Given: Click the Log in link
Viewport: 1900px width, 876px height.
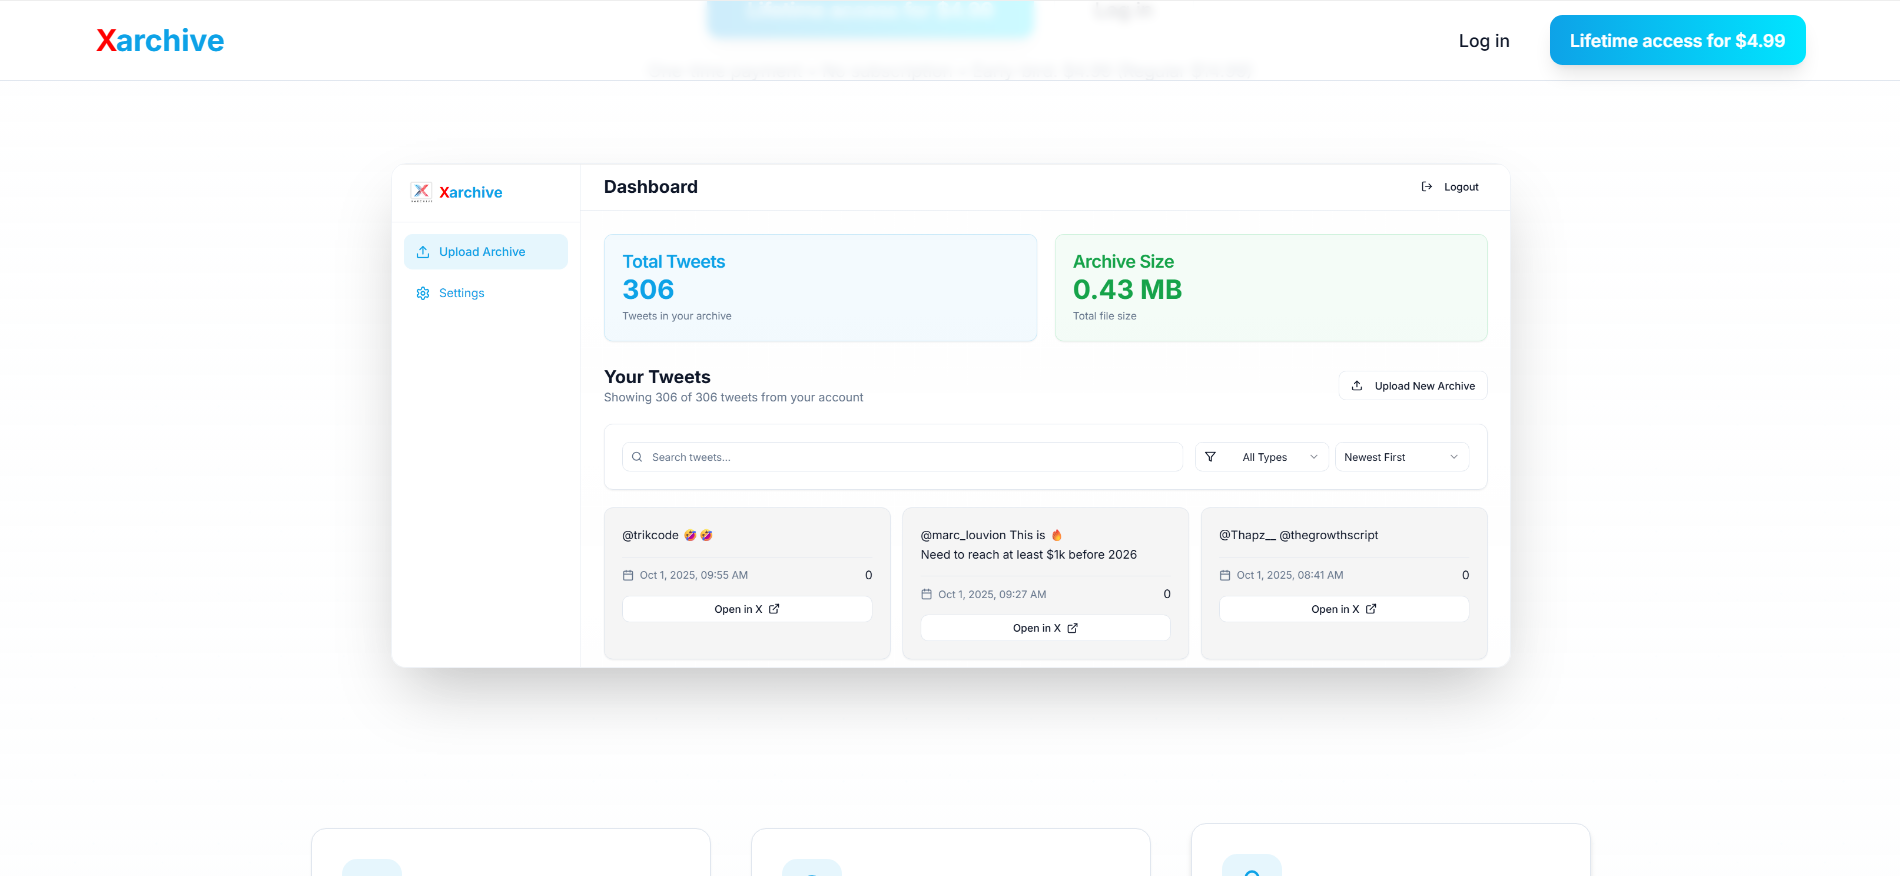Looking at the screenshot, I should (x=1484, y=41).
